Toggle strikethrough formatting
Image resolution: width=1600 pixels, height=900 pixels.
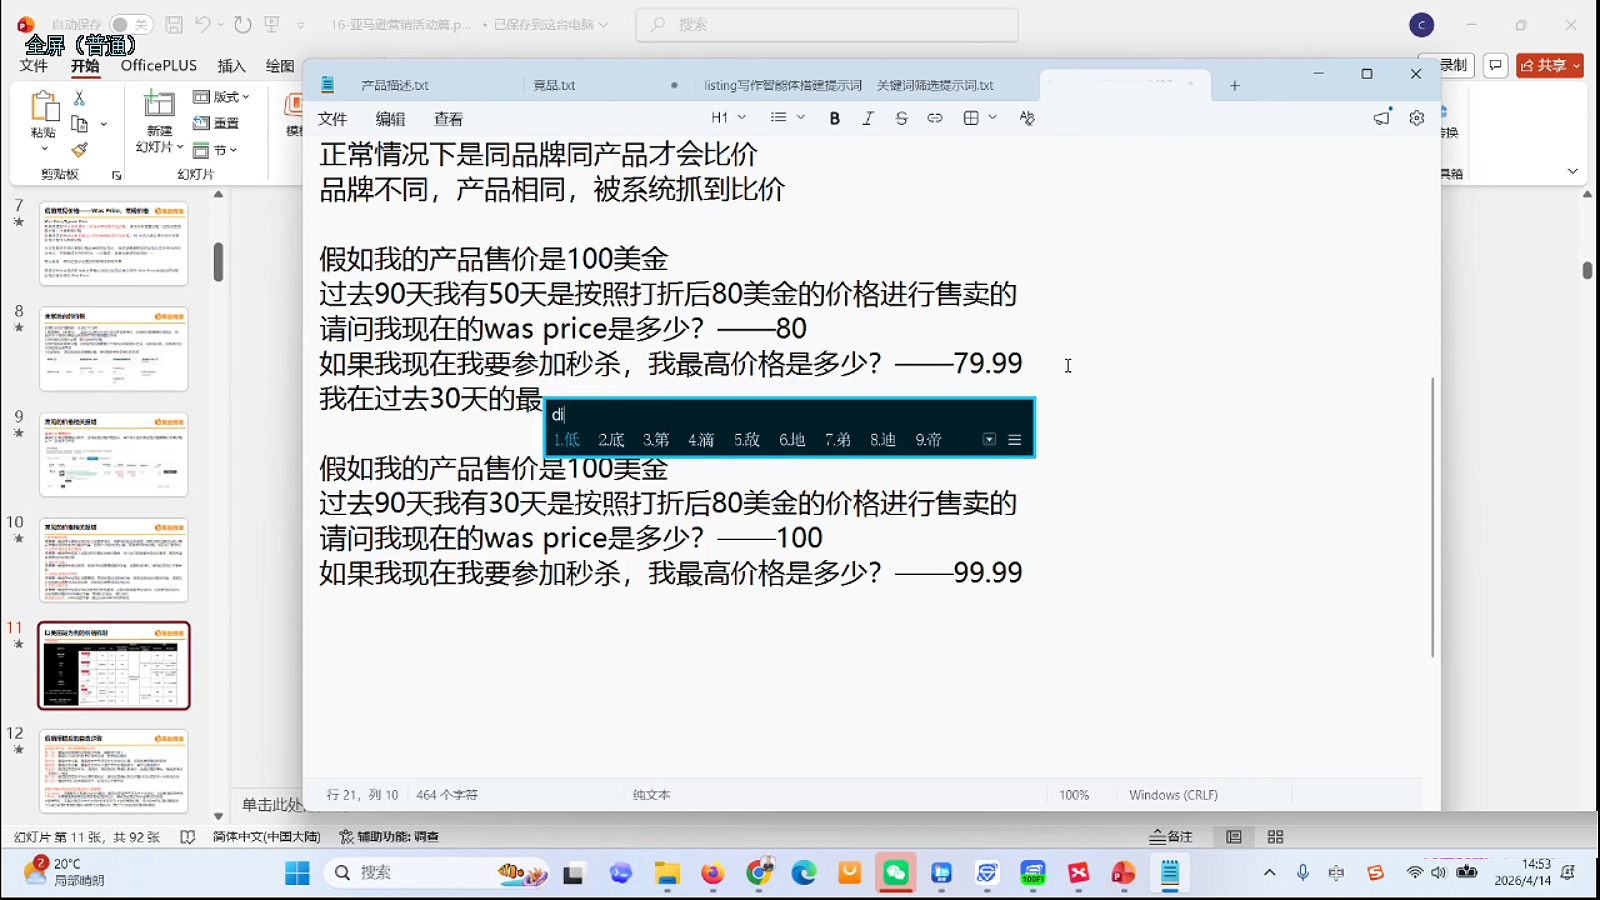click(901, 118)
